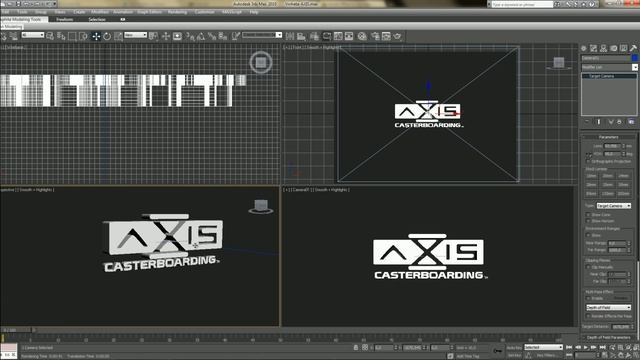Click the Mirror tool icon
The image size is (640, 360).
tap(290, 36)
